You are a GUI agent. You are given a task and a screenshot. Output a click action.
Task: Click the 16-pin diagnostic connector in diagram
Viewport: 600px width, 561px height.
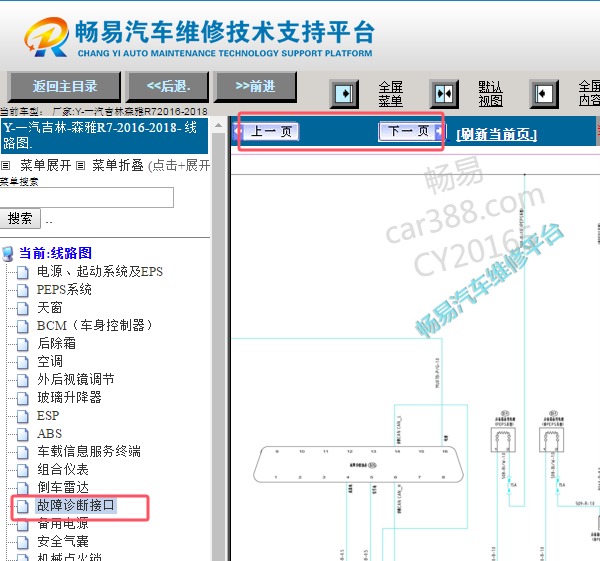coord(359,465)
